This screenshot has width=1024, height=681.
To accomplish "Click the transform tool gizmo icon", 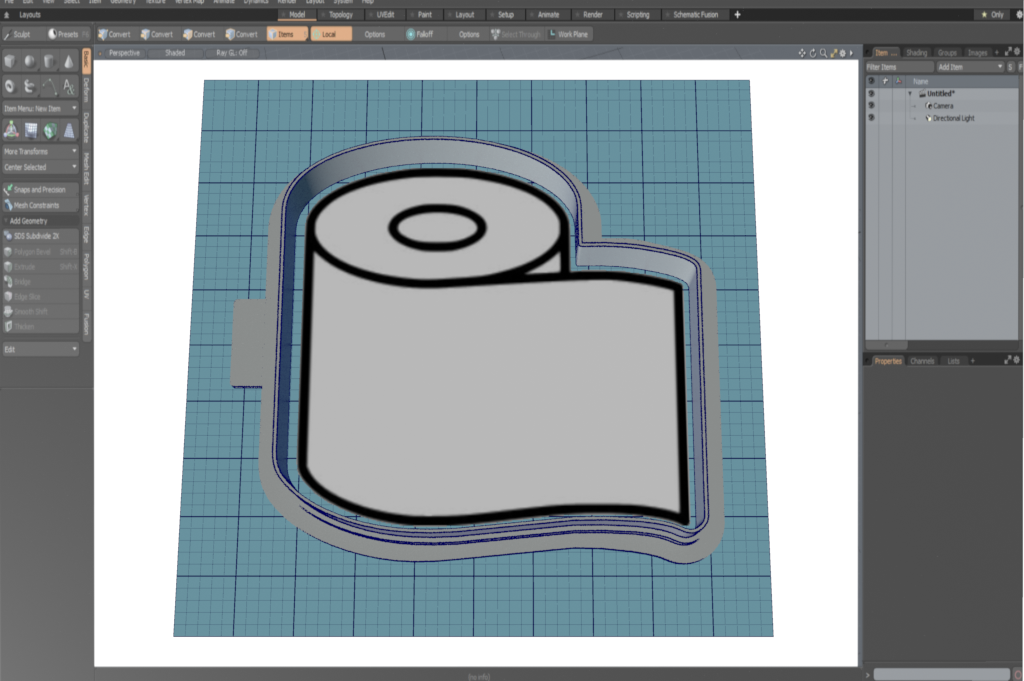I will click(11, 129).
